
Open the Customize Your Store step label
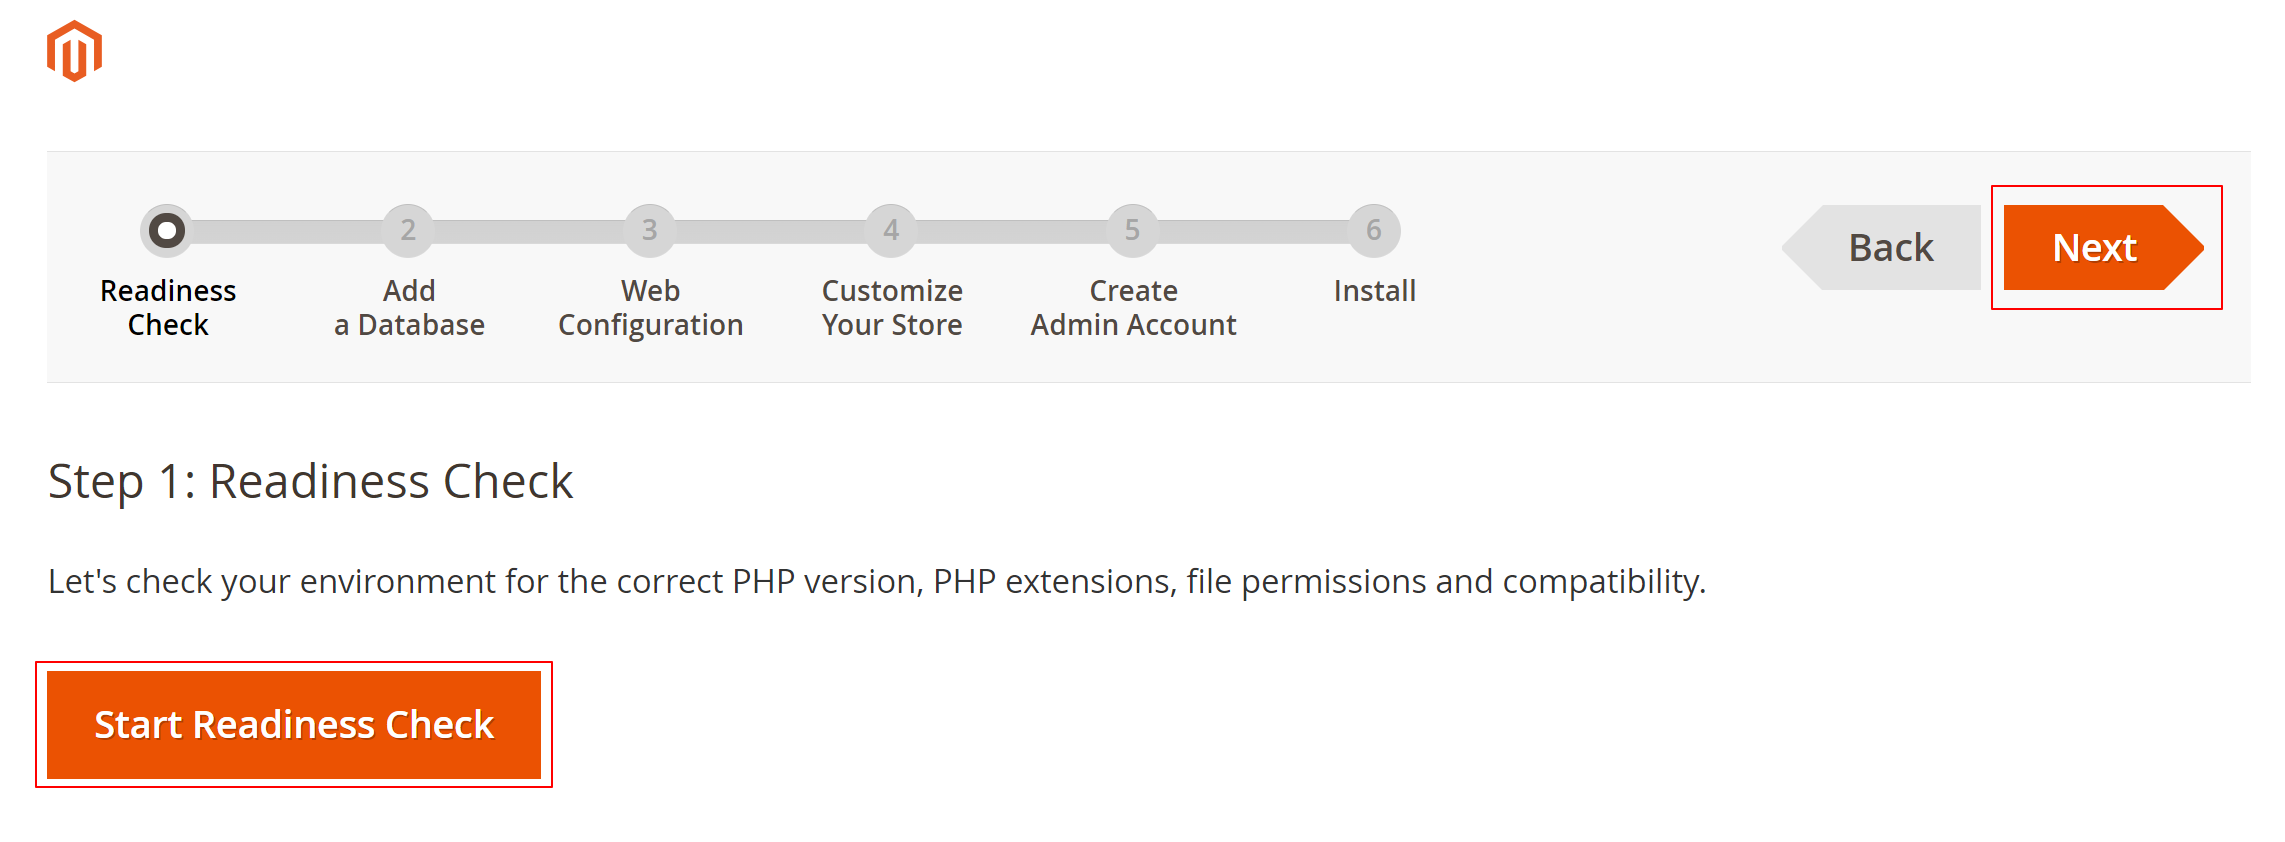892,308
